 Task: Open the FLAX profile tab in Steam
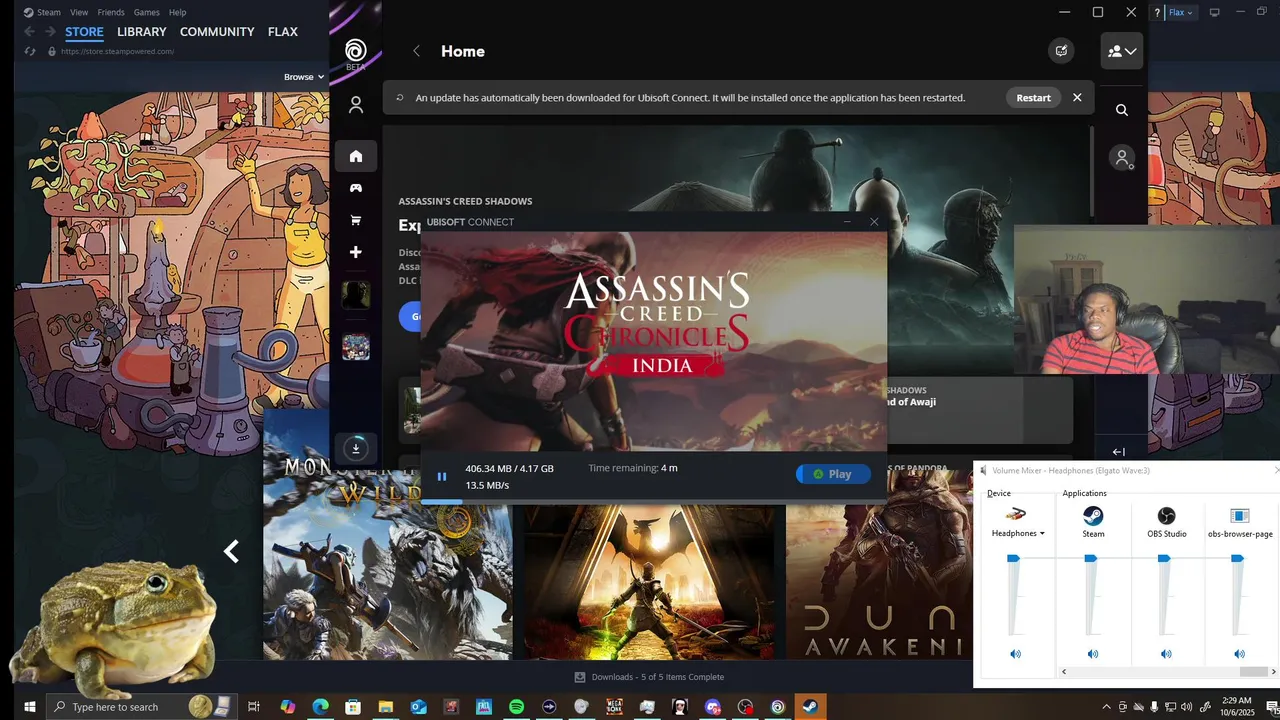[x=283, y=32]
